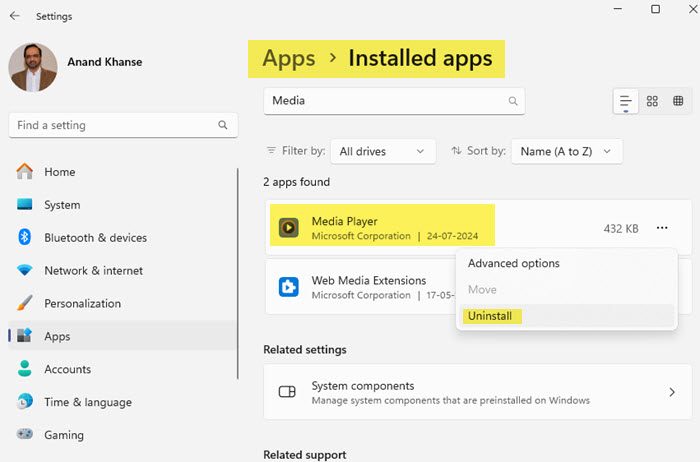The width and height of the screenshot is (700, 462).
Task: Click the Home house icon
Action: click(x=25, y=171)
